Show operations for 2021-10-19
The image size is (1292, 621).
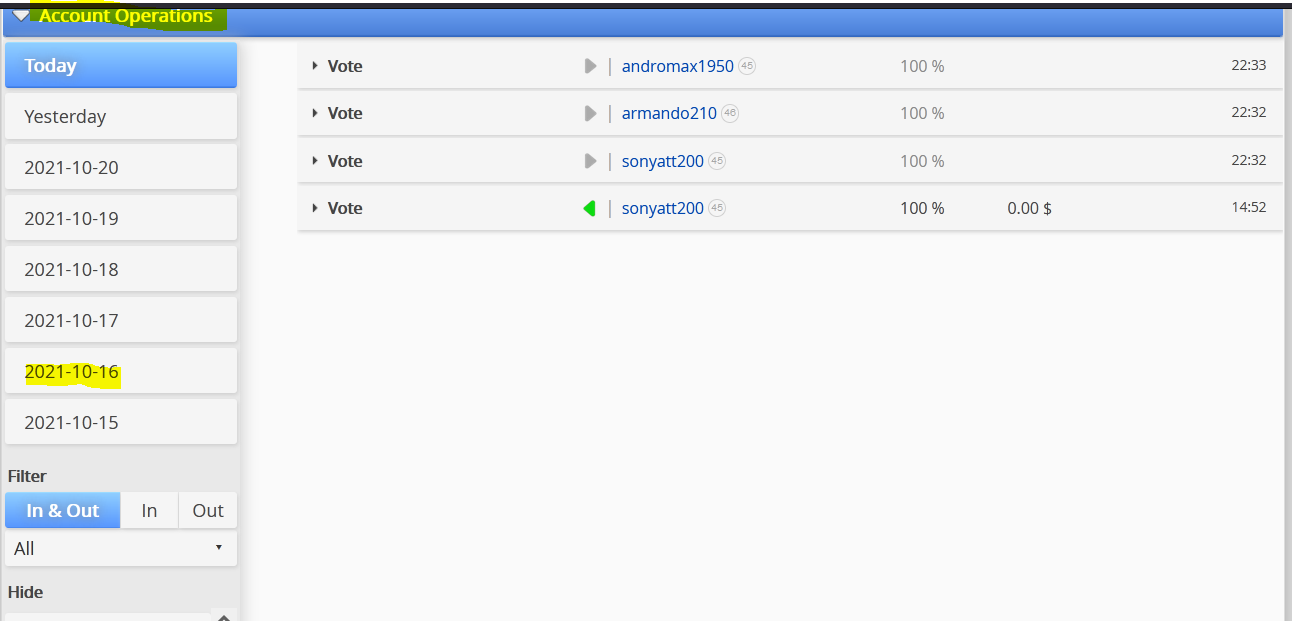coord(121,218)
